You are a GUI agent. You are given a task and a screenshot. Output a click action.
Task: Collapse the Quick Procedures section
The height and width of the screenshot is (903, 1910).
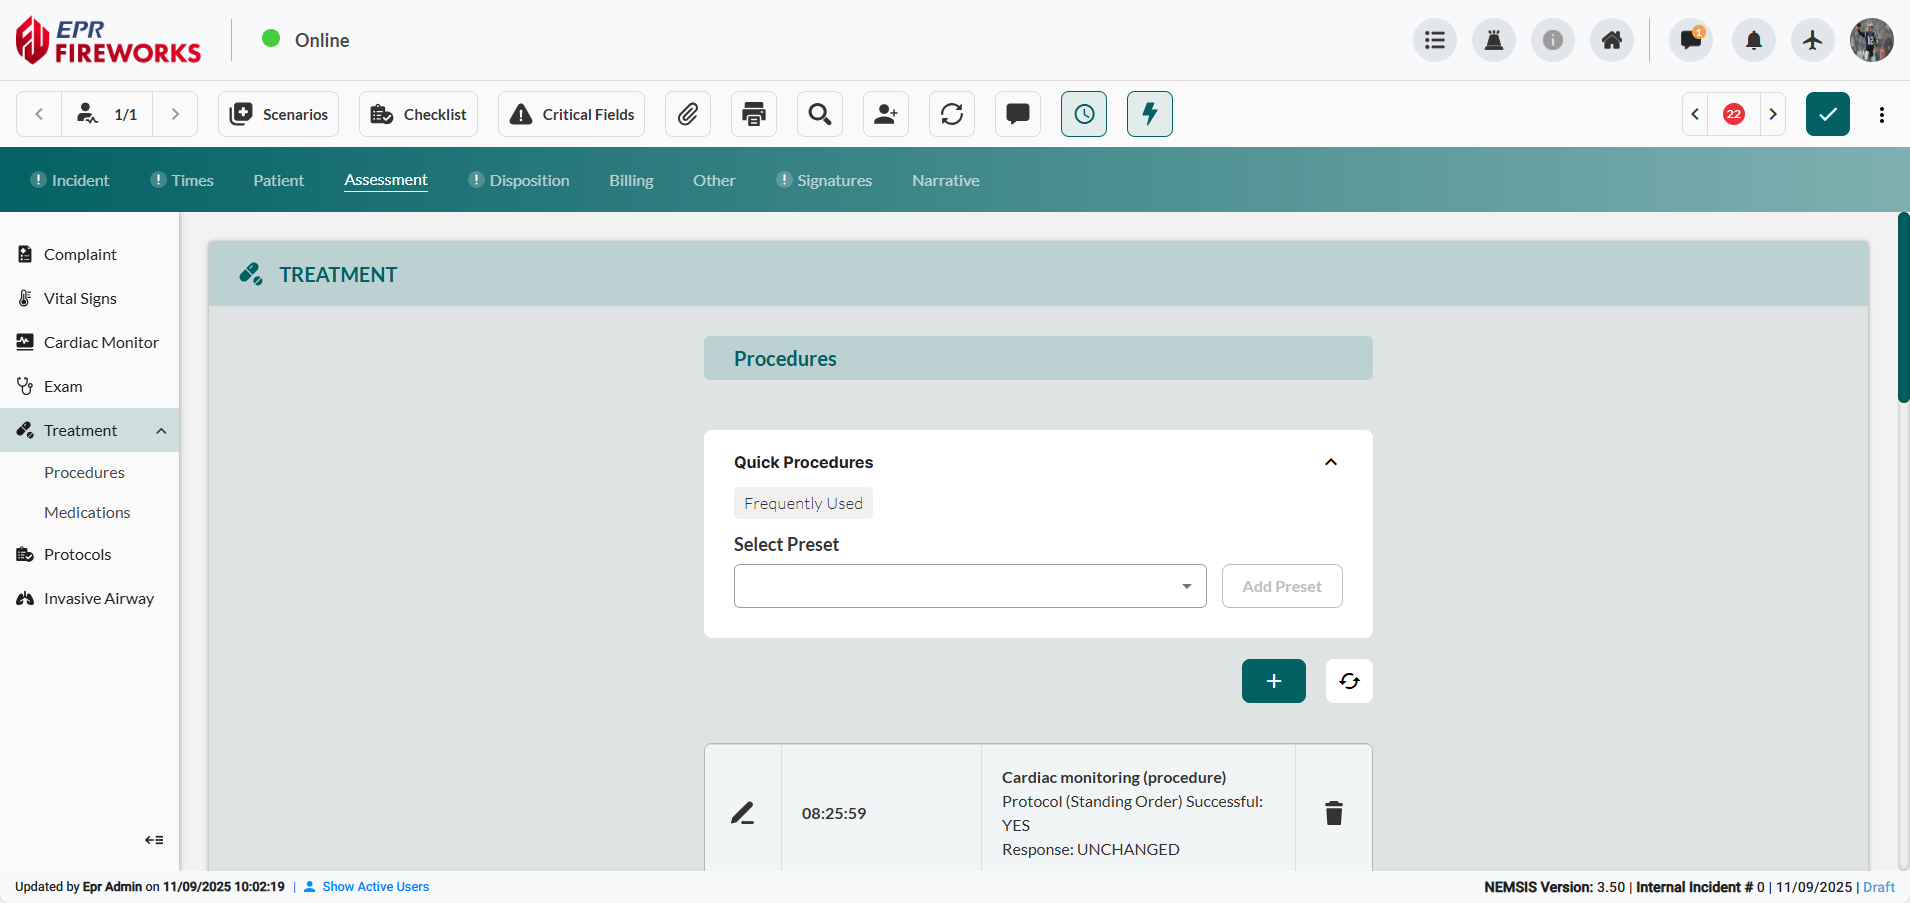[x=1330, y=462]
